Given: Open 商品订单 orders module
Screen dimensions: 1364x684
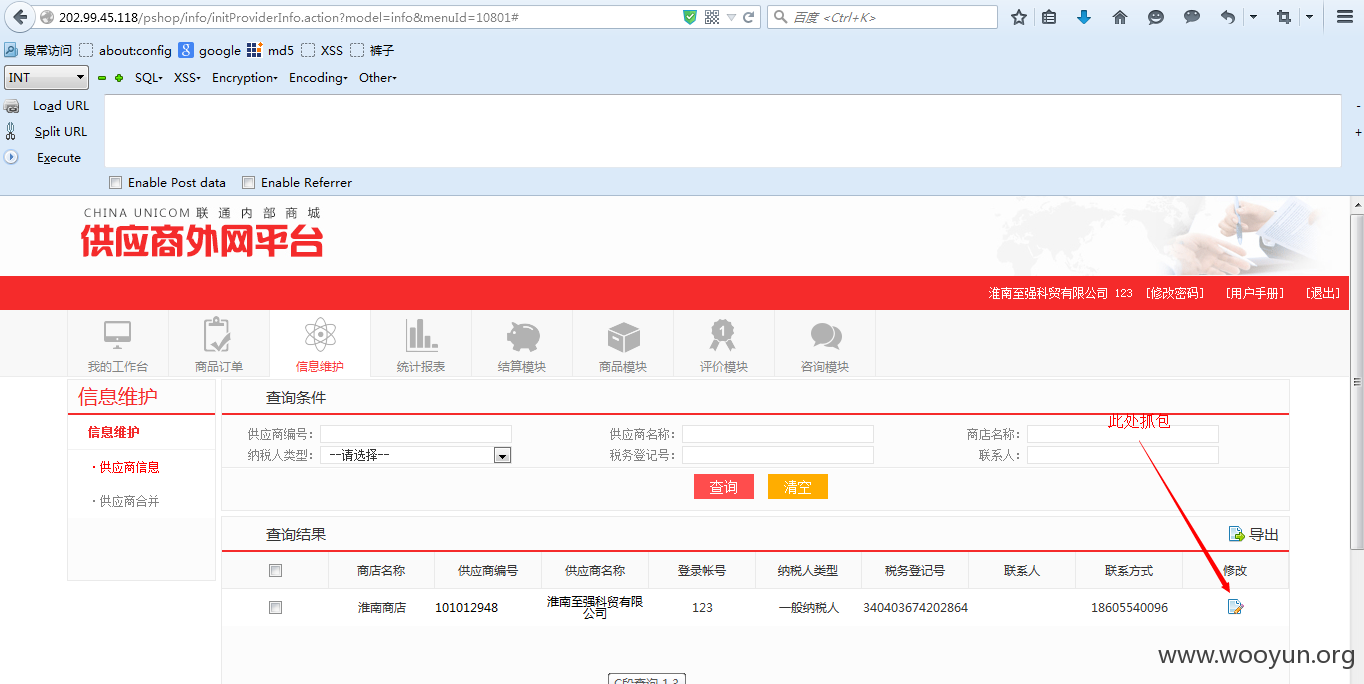Looking at the screenshot, I should pyautogui.click(x=218, y=345).
